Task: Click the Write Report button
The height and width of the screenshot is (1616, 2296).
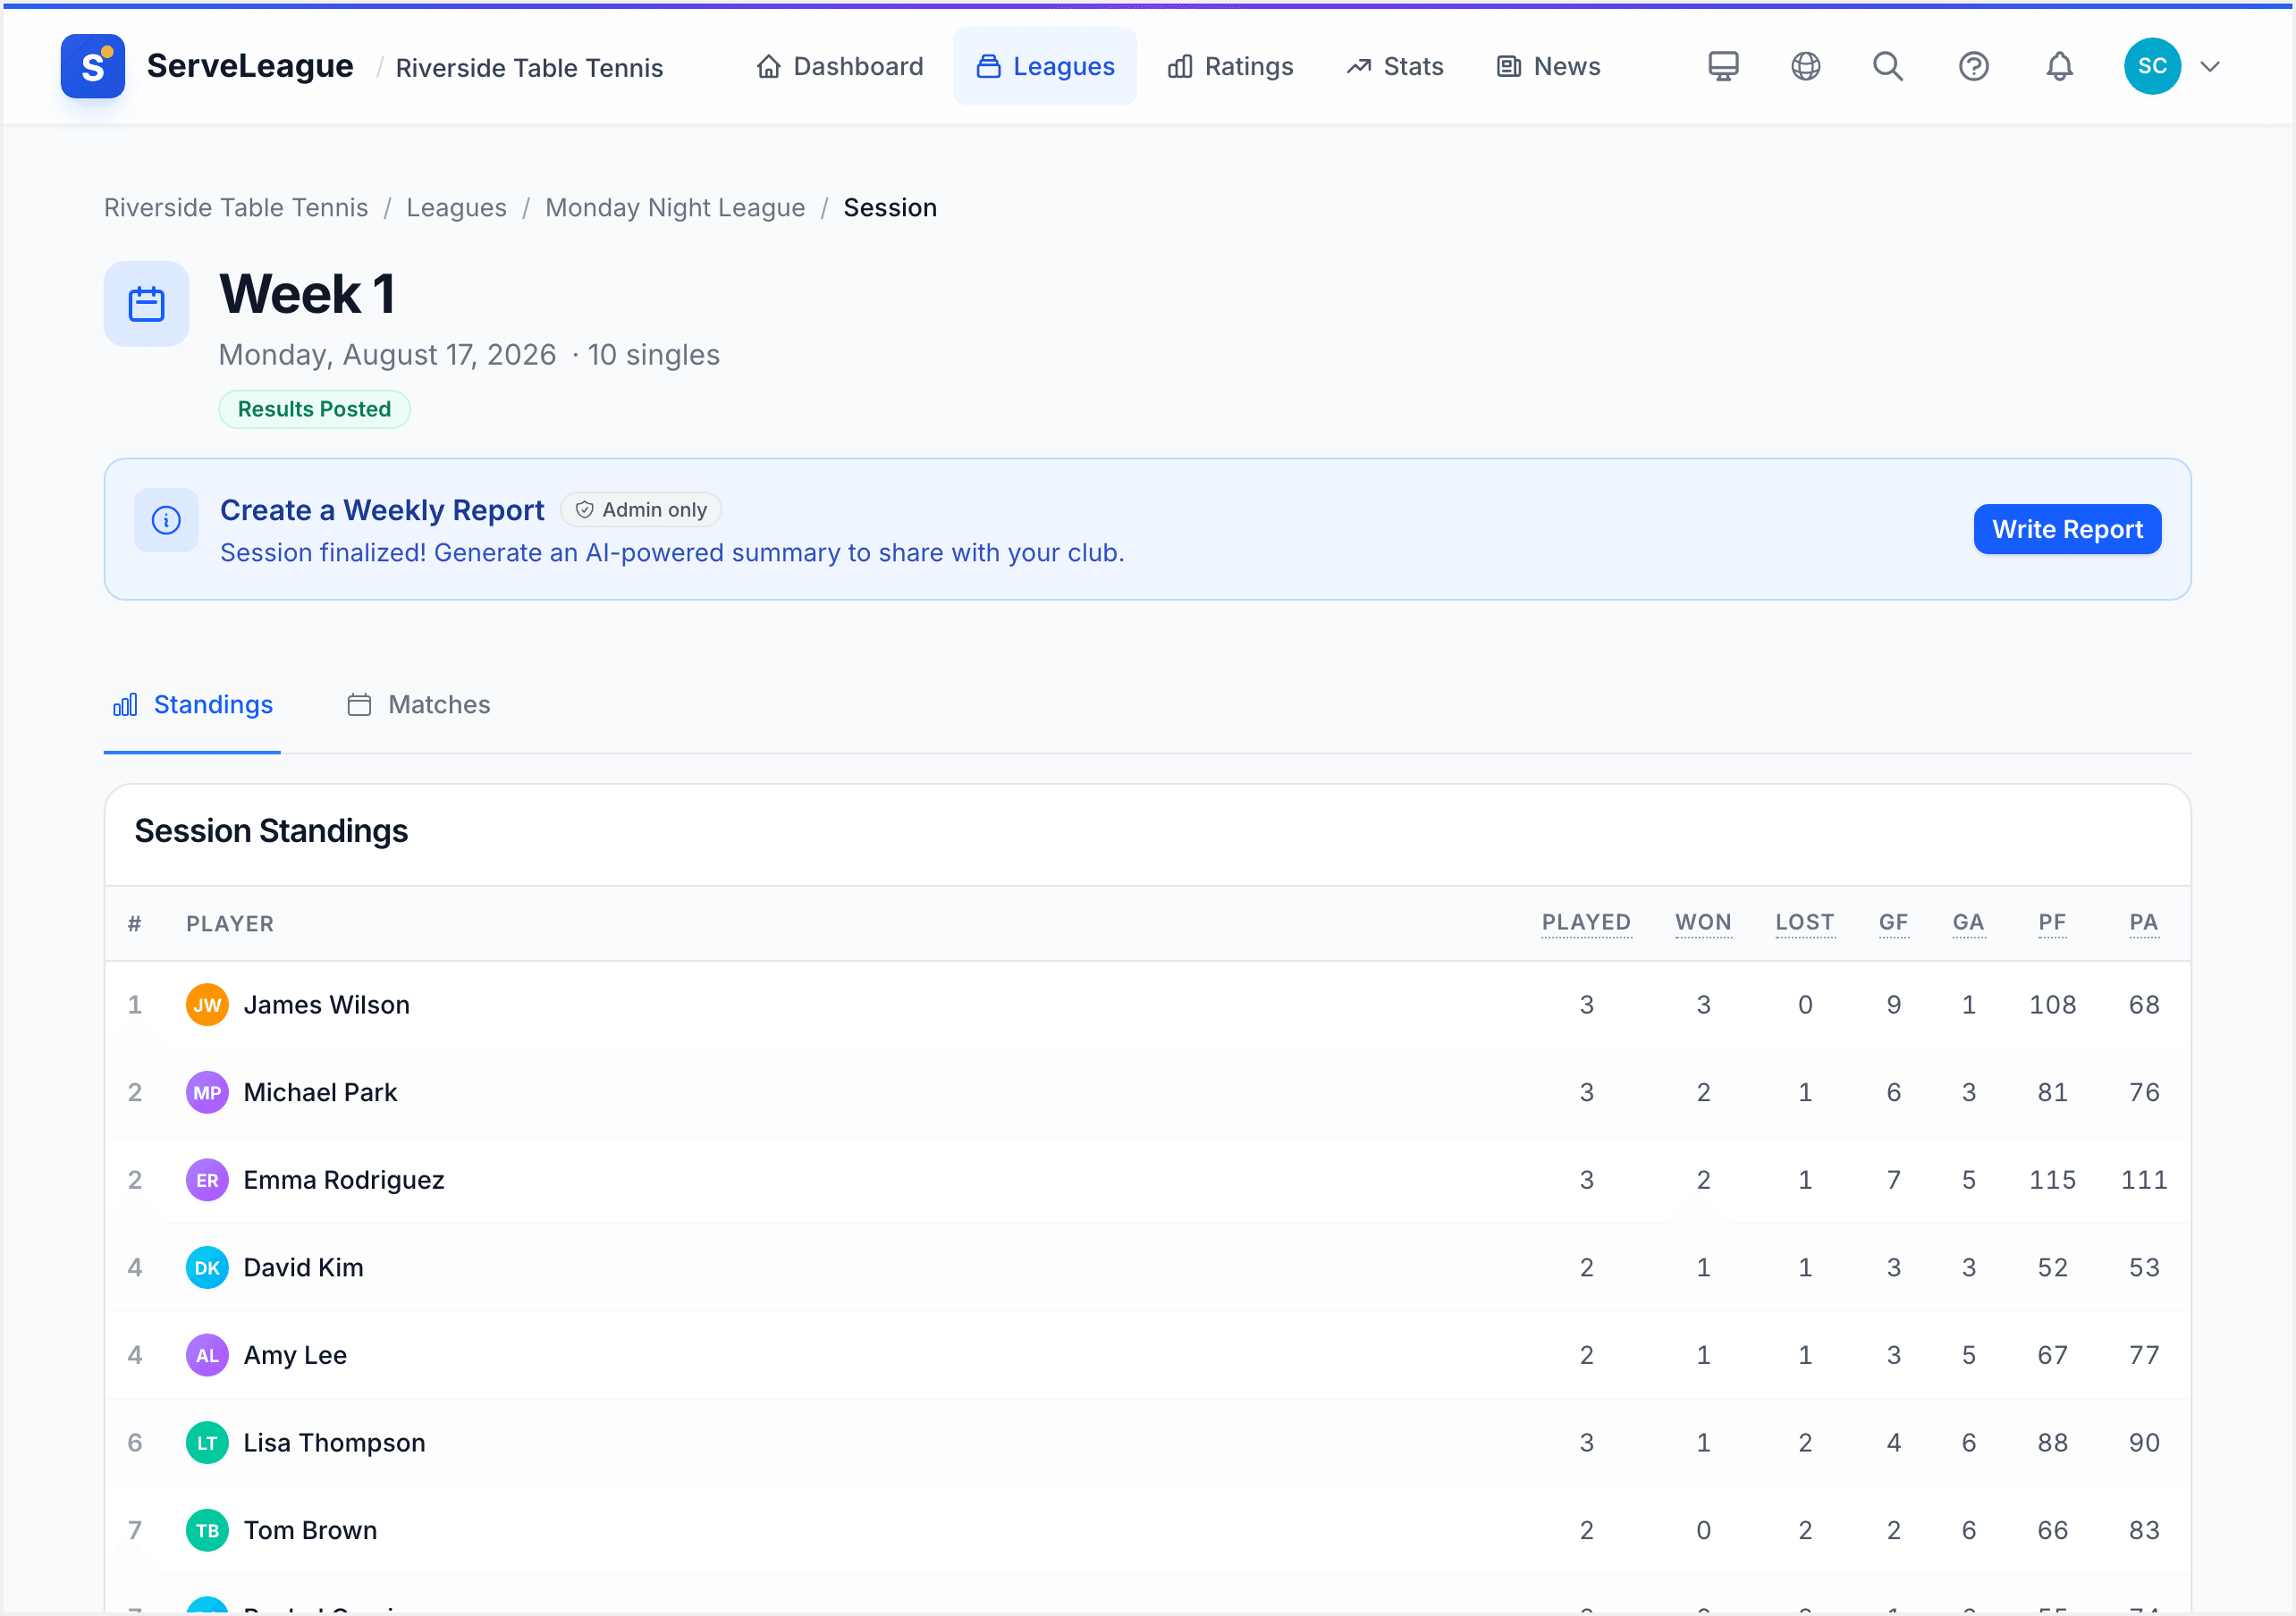Action: point(2067,529)
